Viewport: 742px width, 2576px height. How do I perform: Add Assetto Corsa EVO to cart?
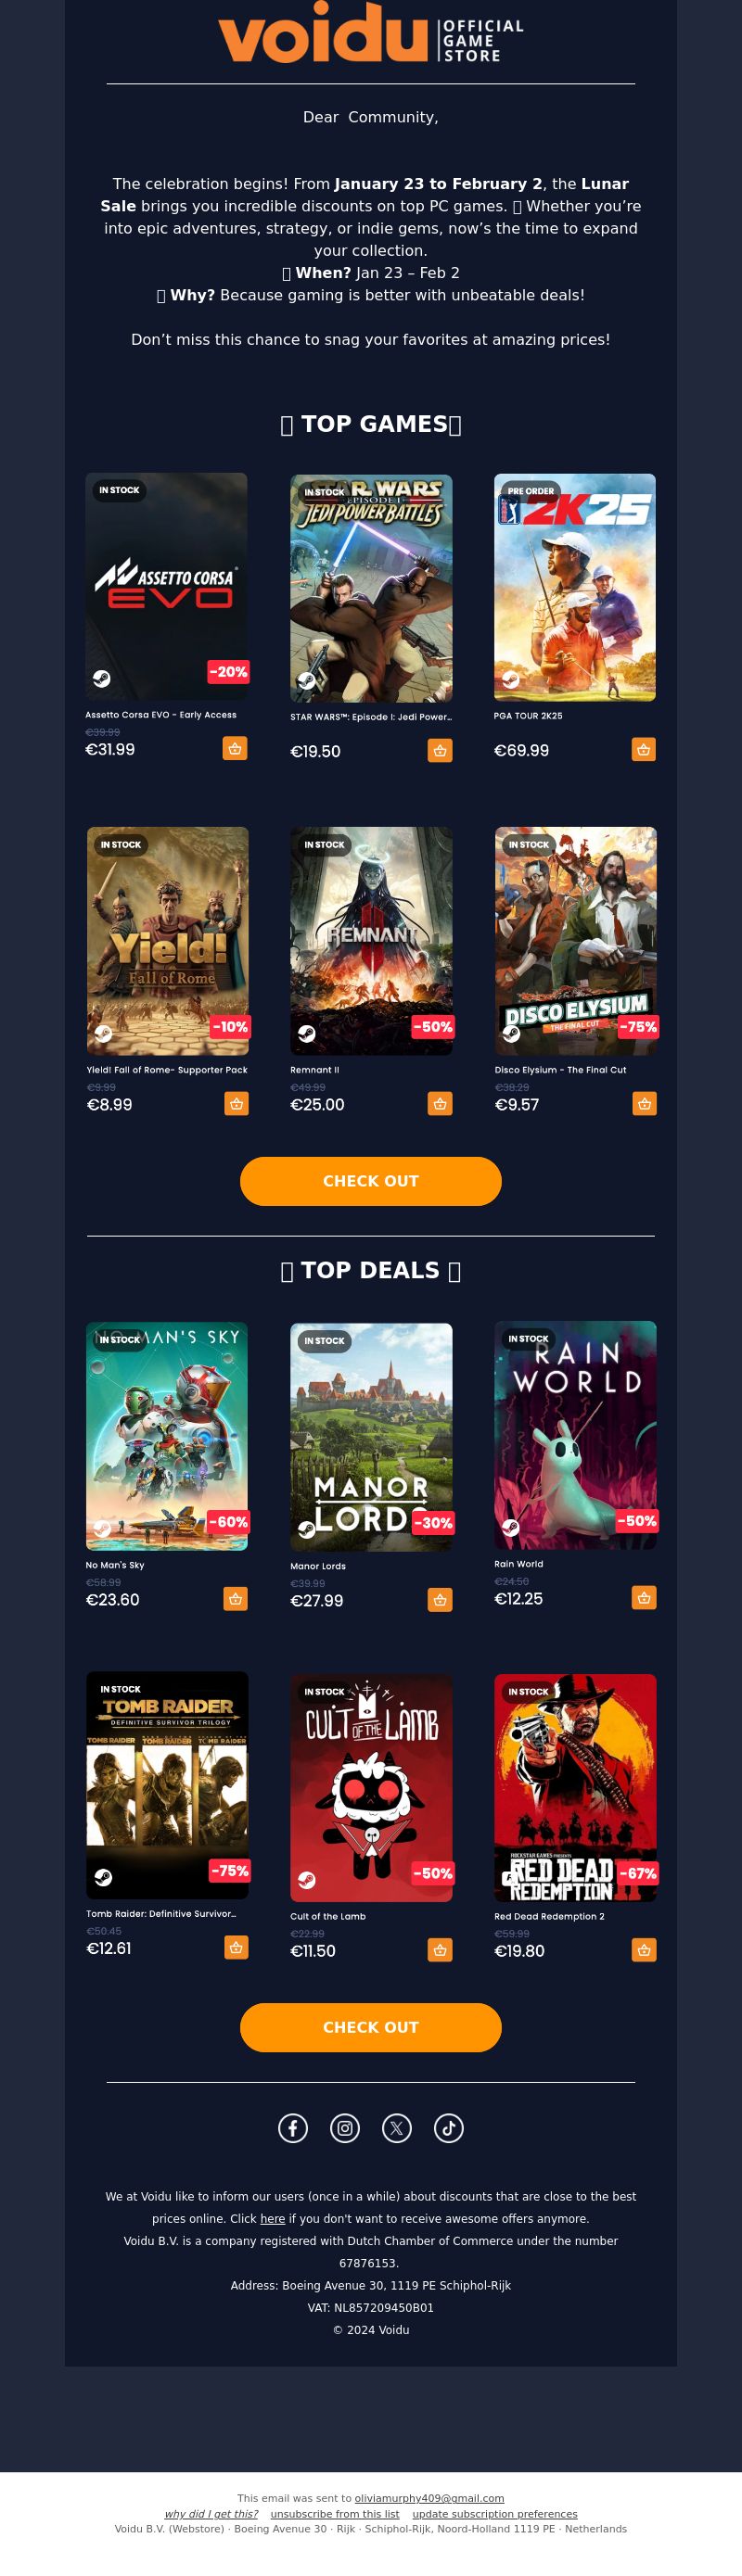[235, 748]
